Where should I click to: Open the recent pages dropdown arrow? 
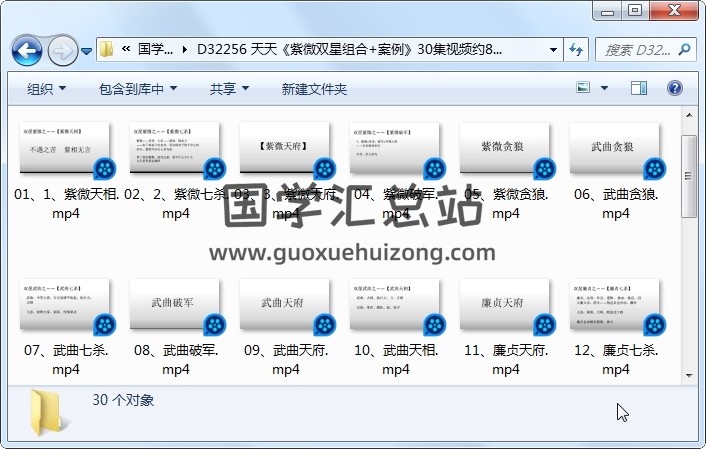(87, 50)
